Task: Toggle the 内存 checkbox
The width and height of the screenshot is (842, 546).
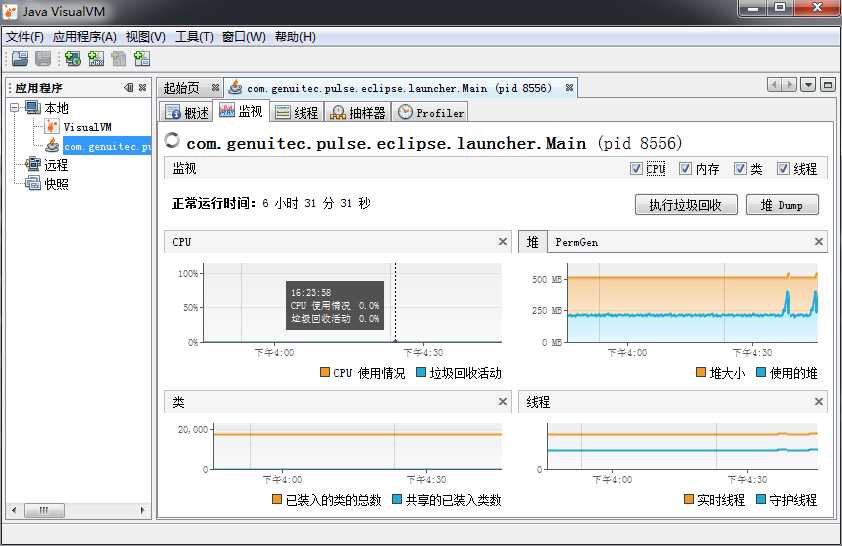Action: click(685, 169)
